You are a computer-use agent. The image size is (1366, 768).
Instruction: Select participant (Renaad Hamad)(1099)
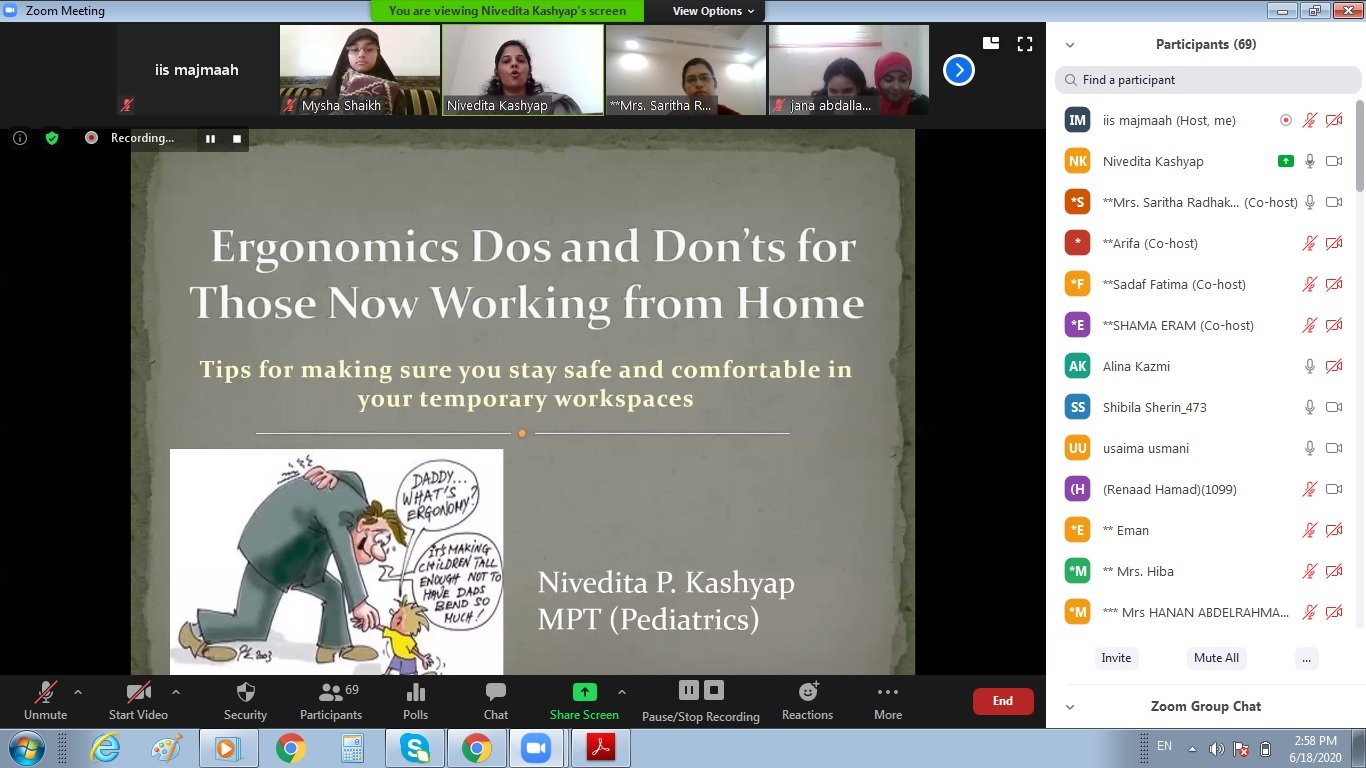[x=1204, y=489]
